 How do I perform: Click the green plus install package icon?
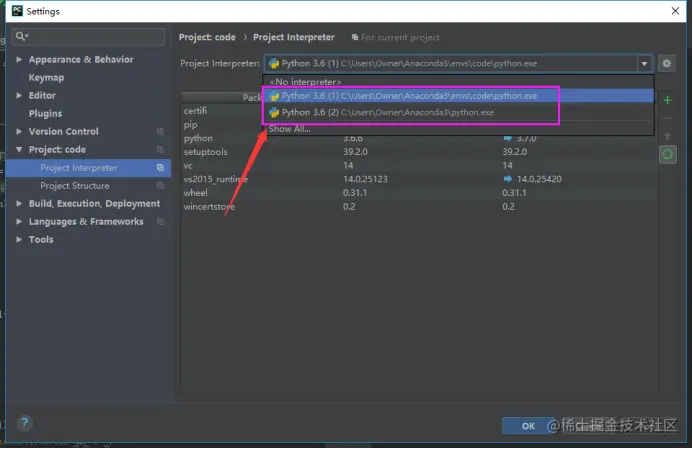coord(667,100)
